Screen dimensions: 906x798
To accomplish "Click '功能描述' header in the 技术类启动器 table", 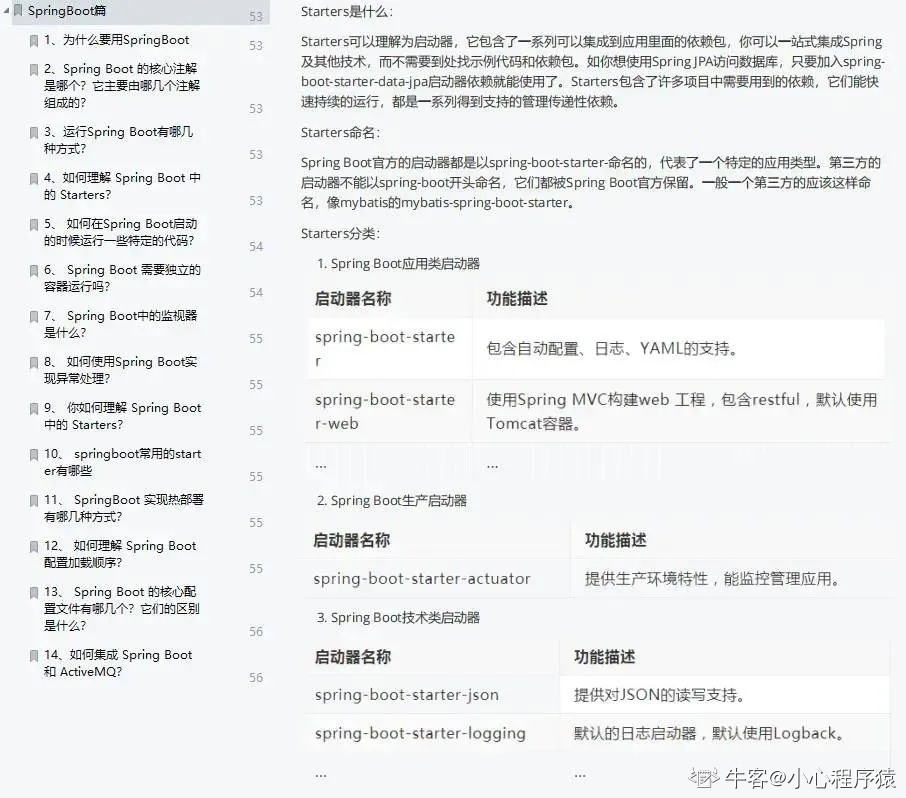I will [604, 657].
